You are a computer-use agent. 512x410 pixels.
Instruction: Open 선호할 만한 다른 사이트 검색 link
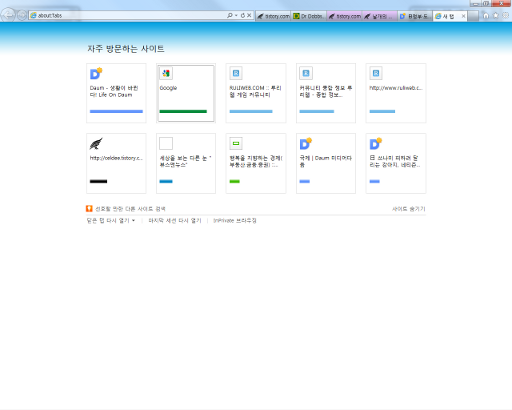coord(130,209)
